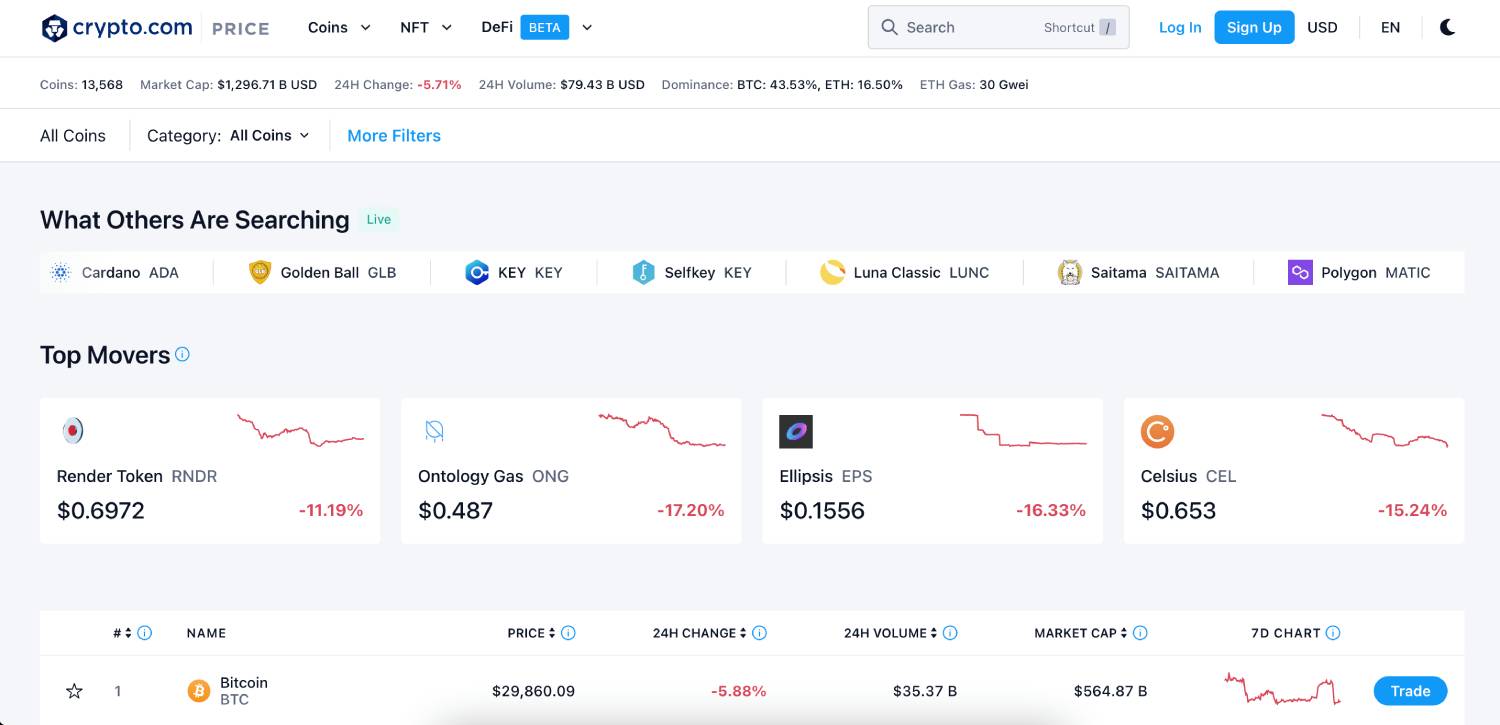Star Bitcoin as a favorite

tap(74, 691)
